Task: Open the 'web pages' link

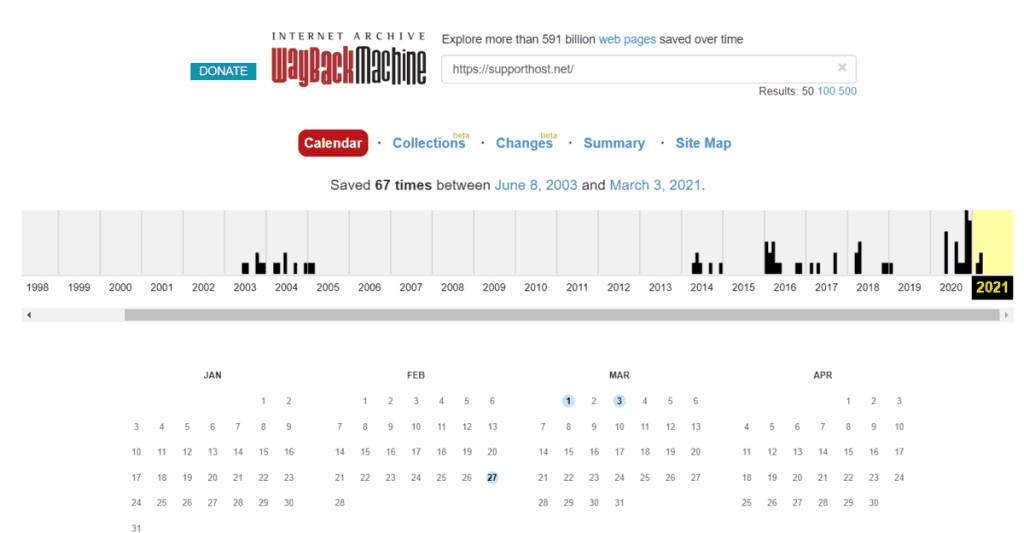Action: 627,39
